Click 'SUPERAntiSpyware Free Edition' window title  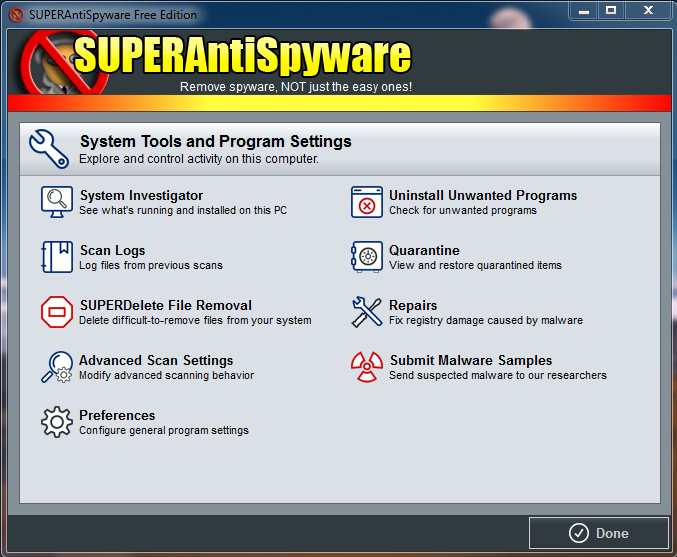113,15
